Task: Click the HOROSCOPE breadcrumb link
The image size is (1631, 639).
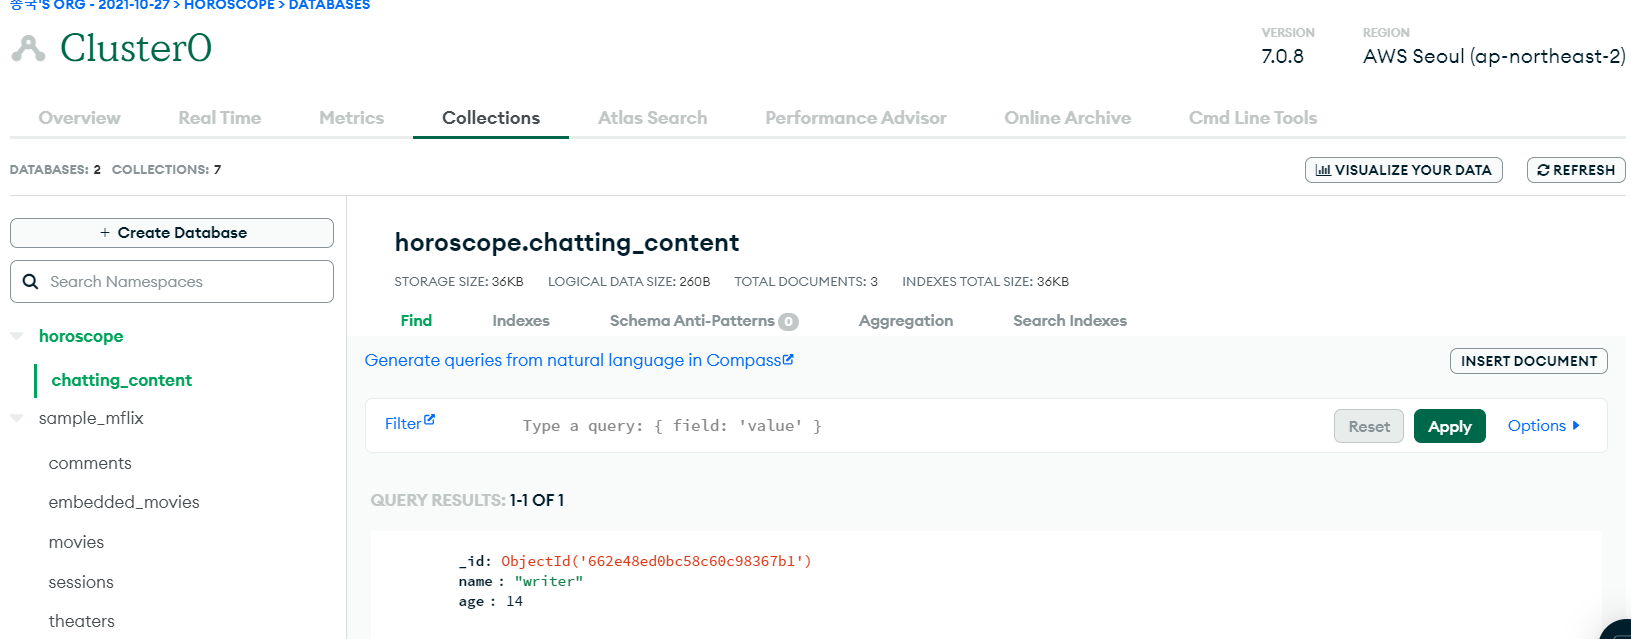Action: pos(229,5)
